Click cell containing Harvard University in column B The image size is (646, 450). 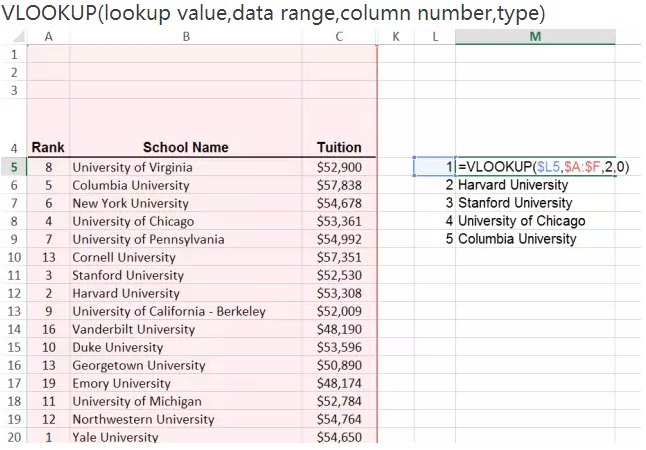(126, 293)
